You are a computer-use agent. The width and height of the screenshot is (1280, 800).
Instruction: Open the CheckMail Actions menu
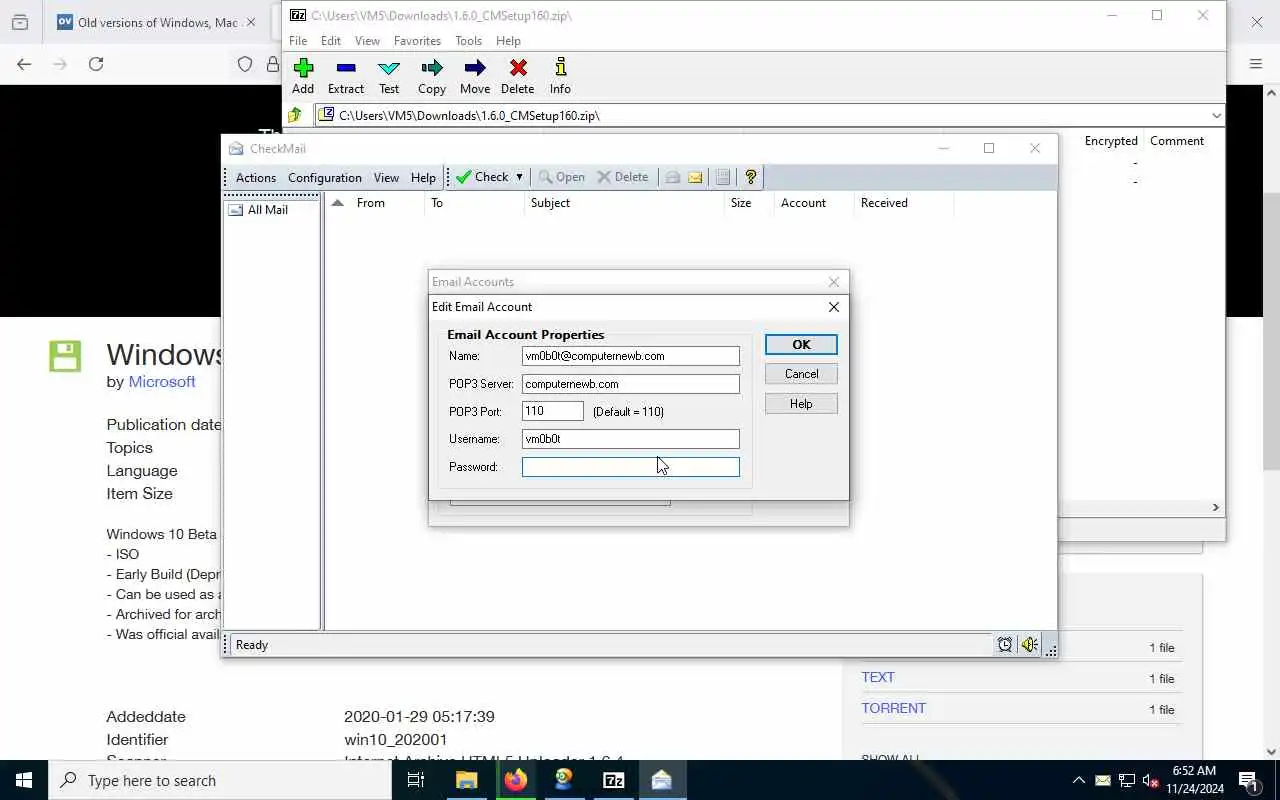tap(256, 177)
